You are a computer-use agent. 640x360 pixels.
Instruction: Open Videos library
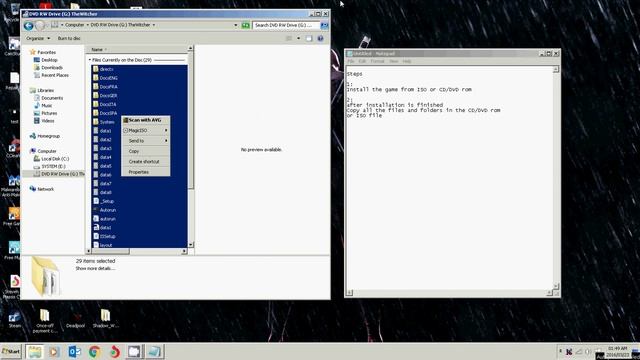point(44,121)
